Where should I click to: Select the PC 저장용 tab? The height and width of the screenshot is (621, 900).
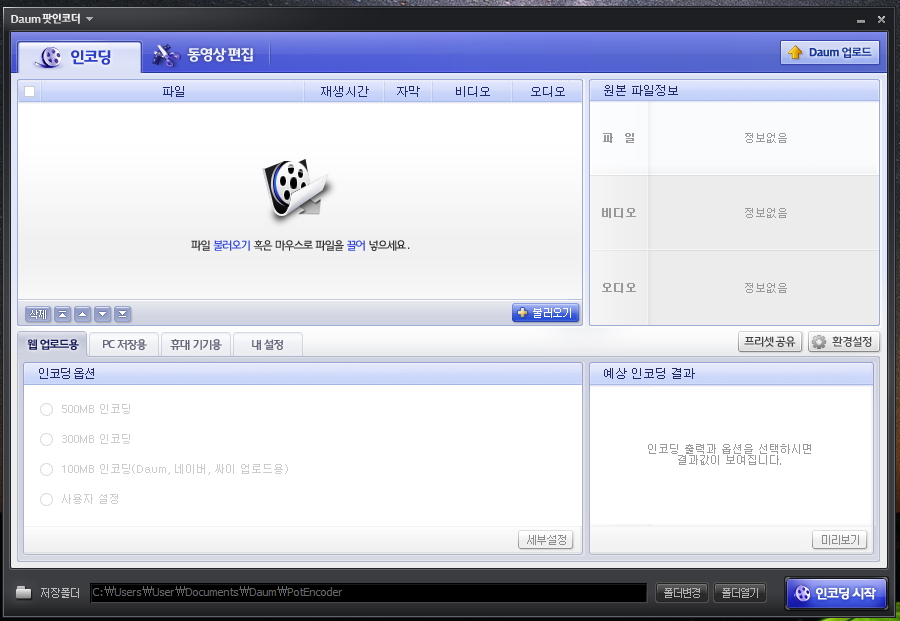[x=124, y=344]
